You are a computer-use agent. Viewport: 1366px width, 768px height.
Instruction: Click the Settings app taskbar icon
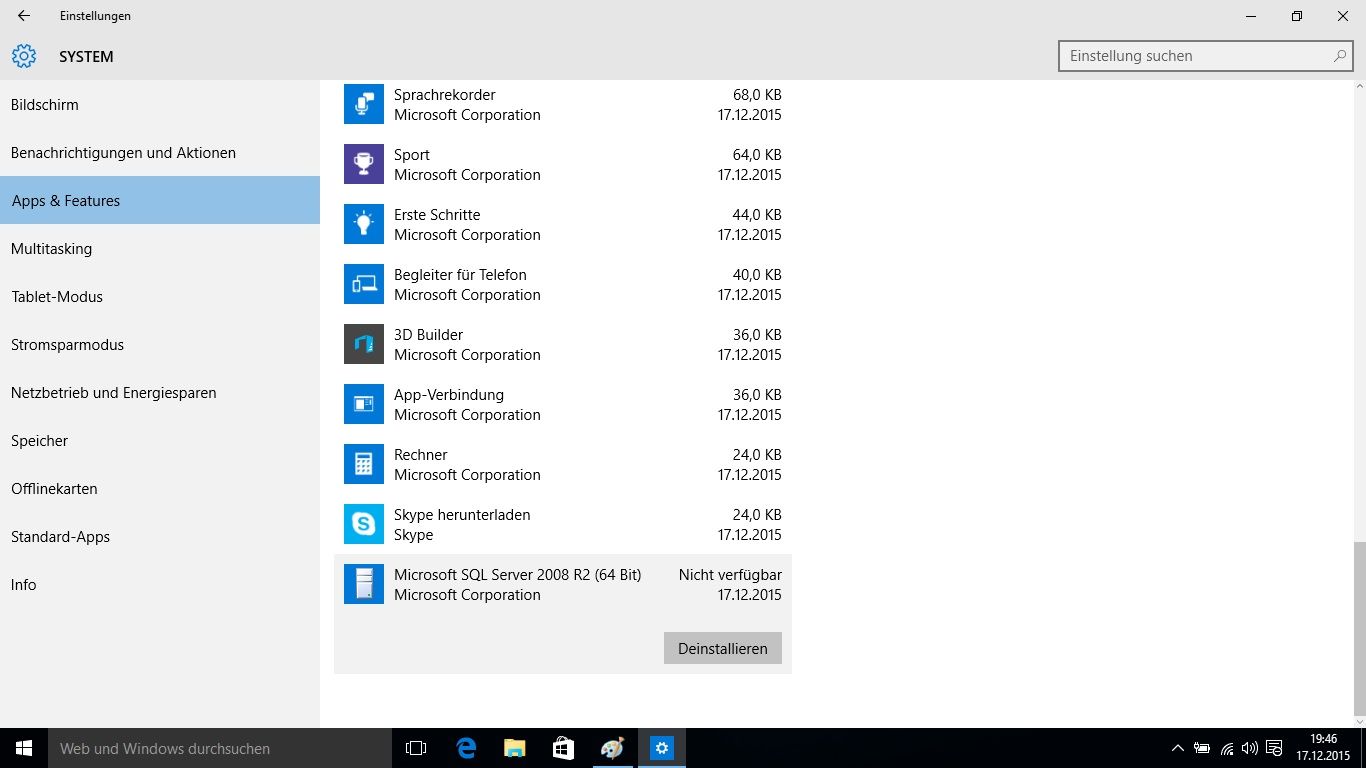662,748
